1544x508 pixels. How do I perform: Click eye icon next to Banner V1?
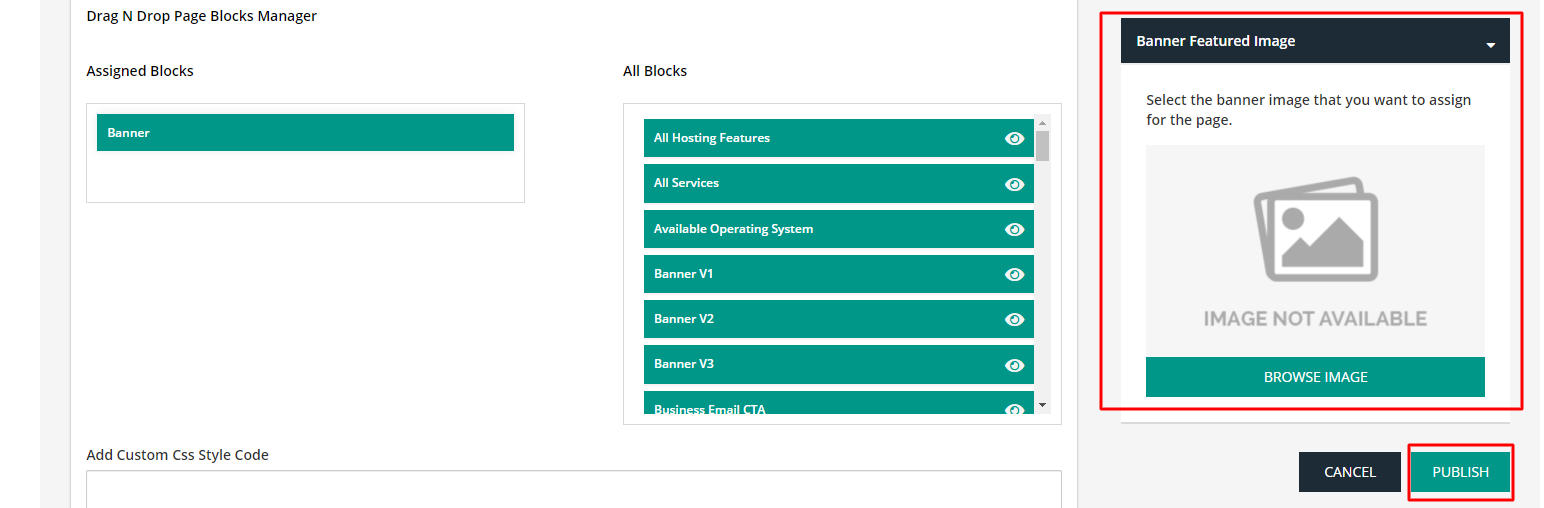pos(1014,275)
